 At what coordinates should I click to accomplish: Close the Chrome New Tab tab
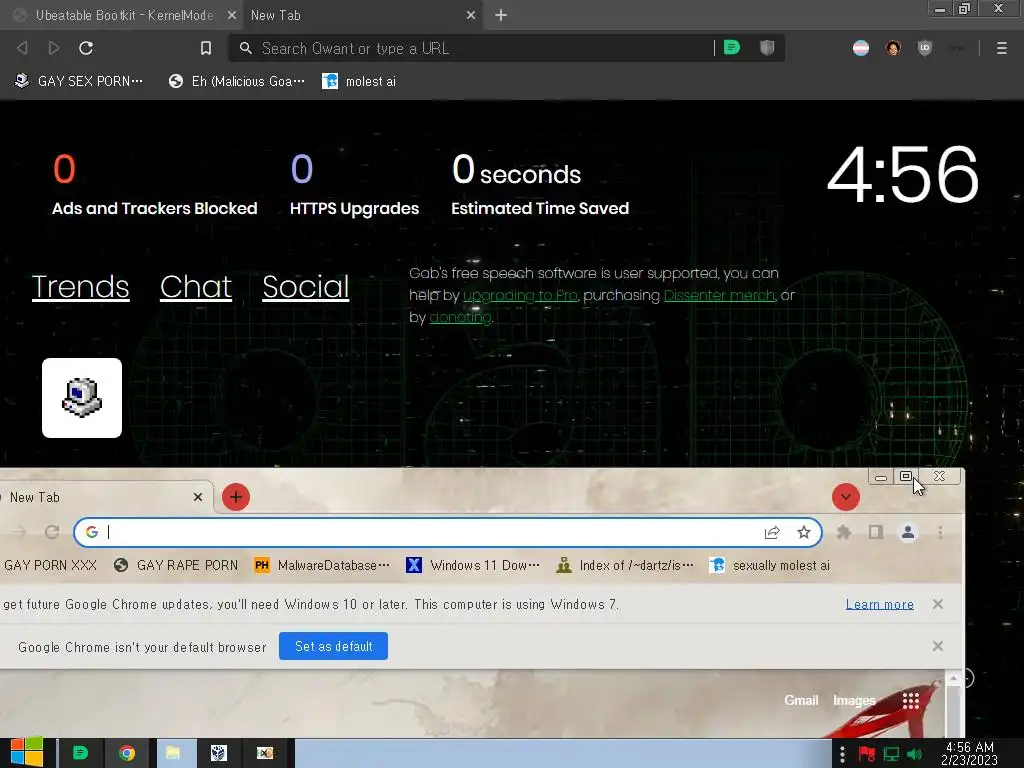[198, 497]
